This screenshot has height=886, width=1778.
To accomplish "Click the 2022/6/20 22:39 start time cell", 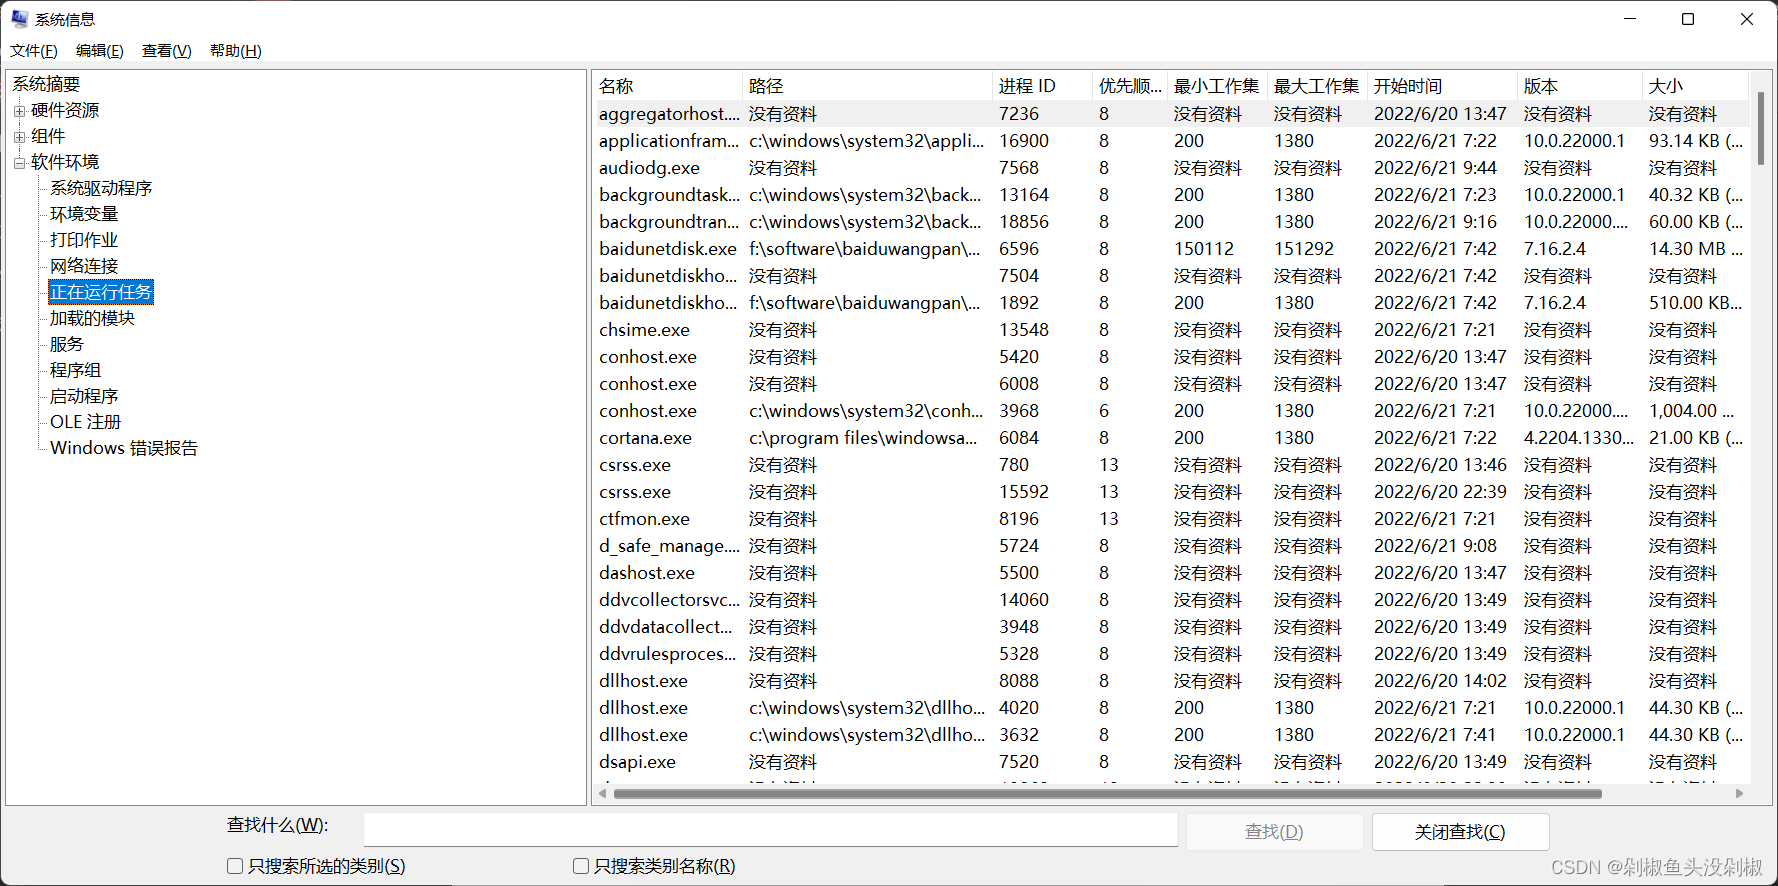I will coord(1440,492).
